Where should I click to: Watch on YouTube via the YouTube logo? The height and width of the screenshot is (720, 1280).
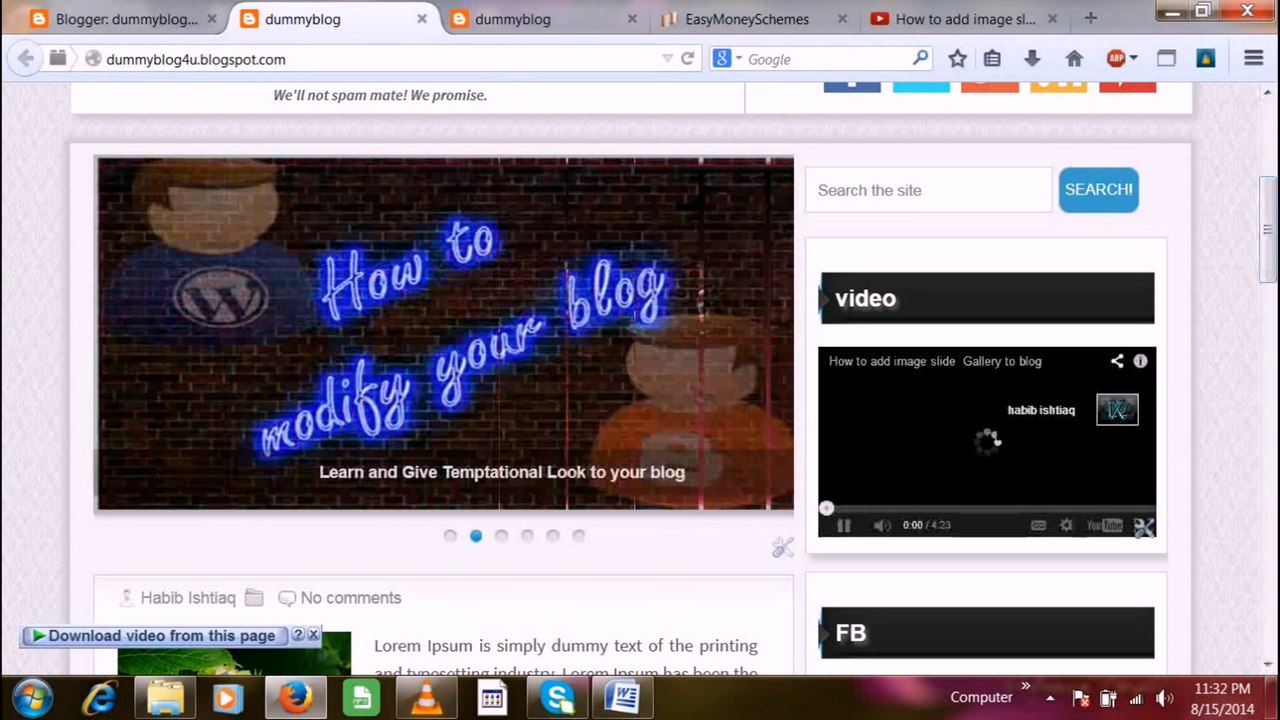click(x=1104, y=525)
